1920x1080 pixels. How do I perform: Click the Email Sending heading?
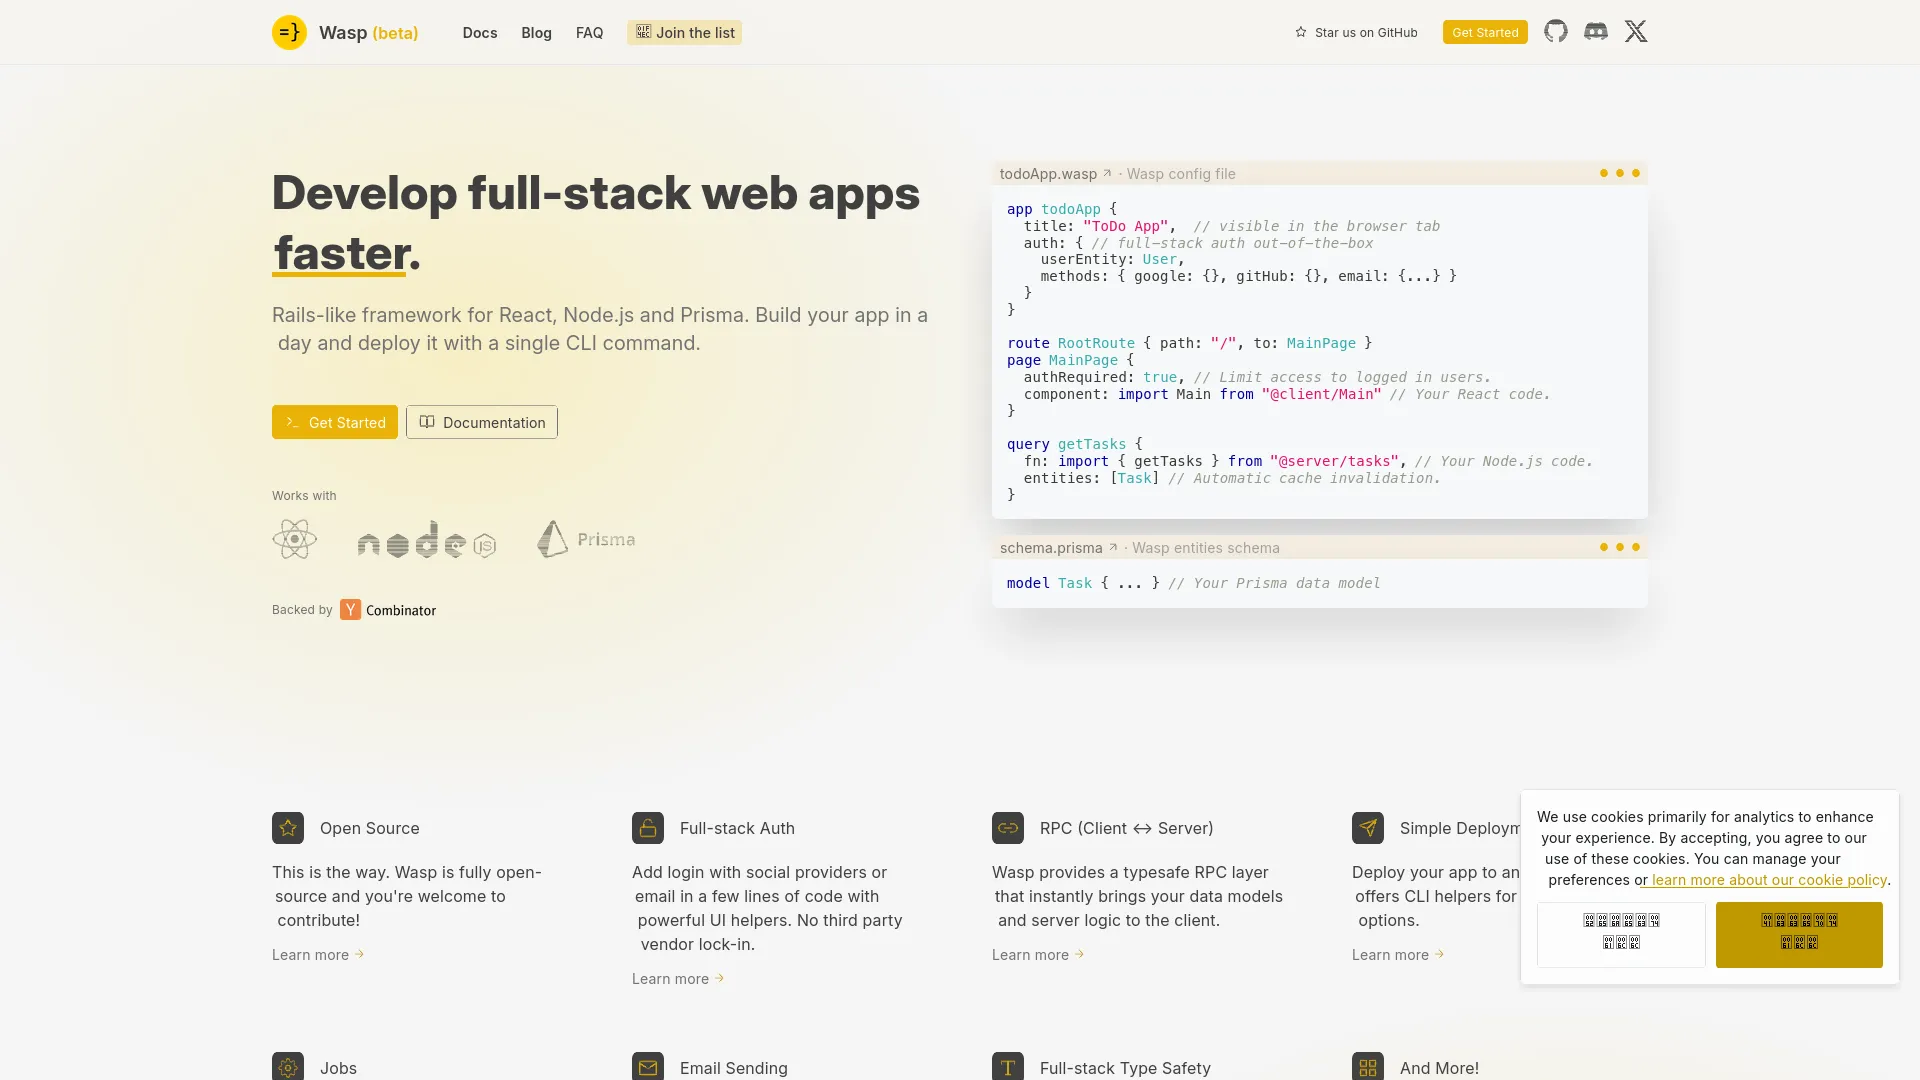click(734, 1068)
